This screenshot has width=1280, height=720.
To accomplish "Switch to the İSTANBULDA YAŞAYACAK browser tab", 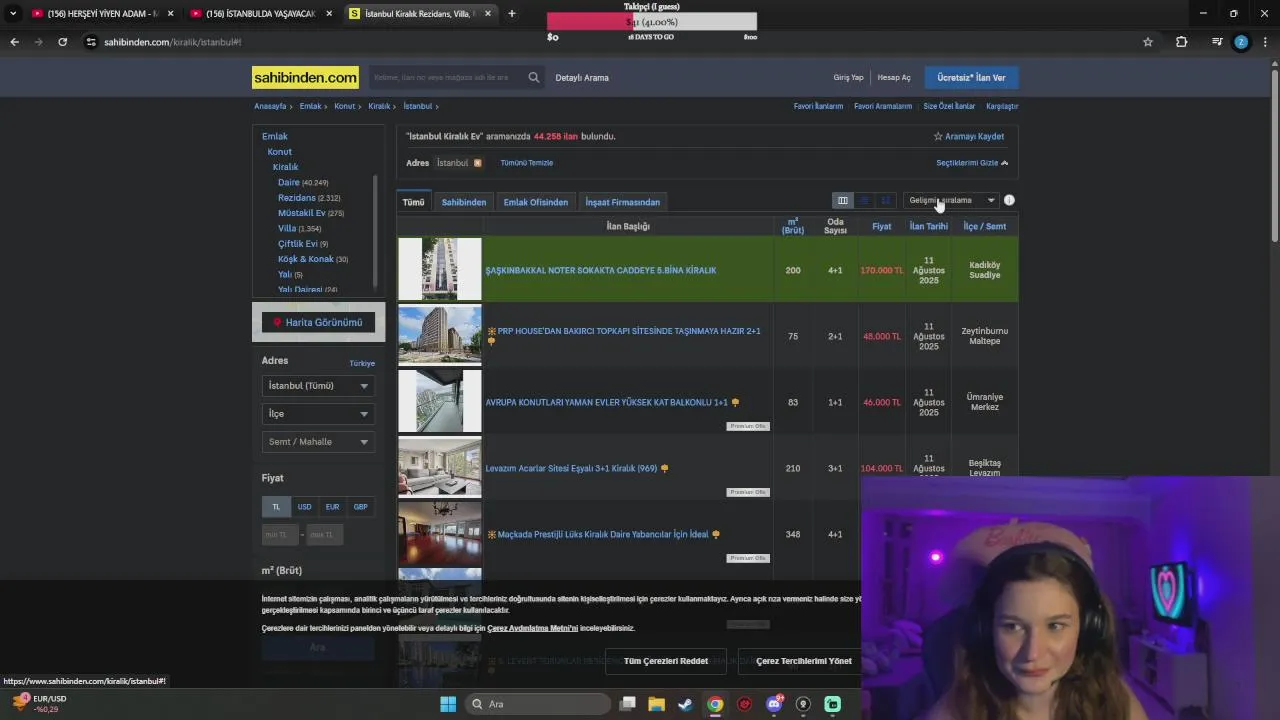I will (x=260, y=13).
